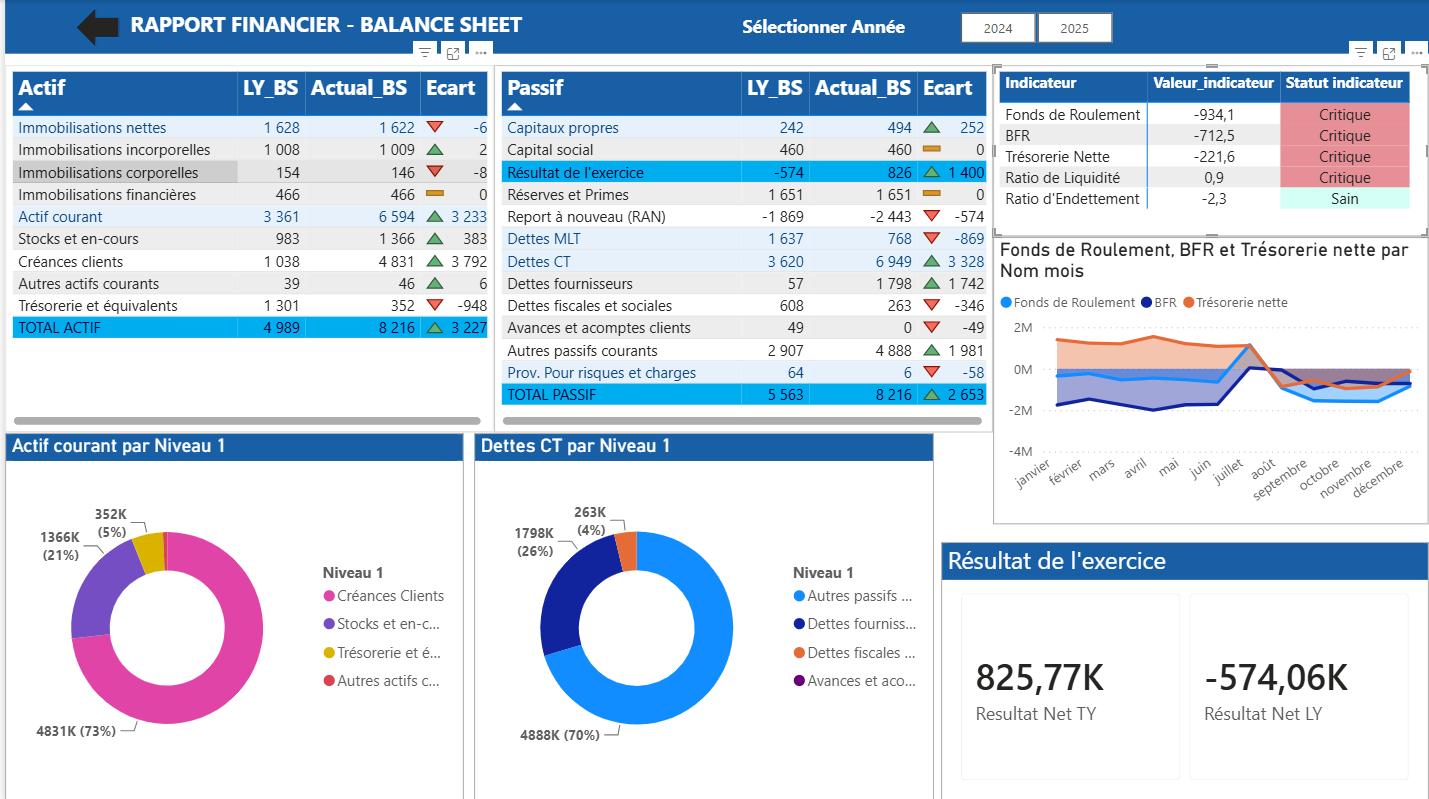Viewport: 1429px width, 799px height.
Task: Click the Passif column header
Action: 621,93
